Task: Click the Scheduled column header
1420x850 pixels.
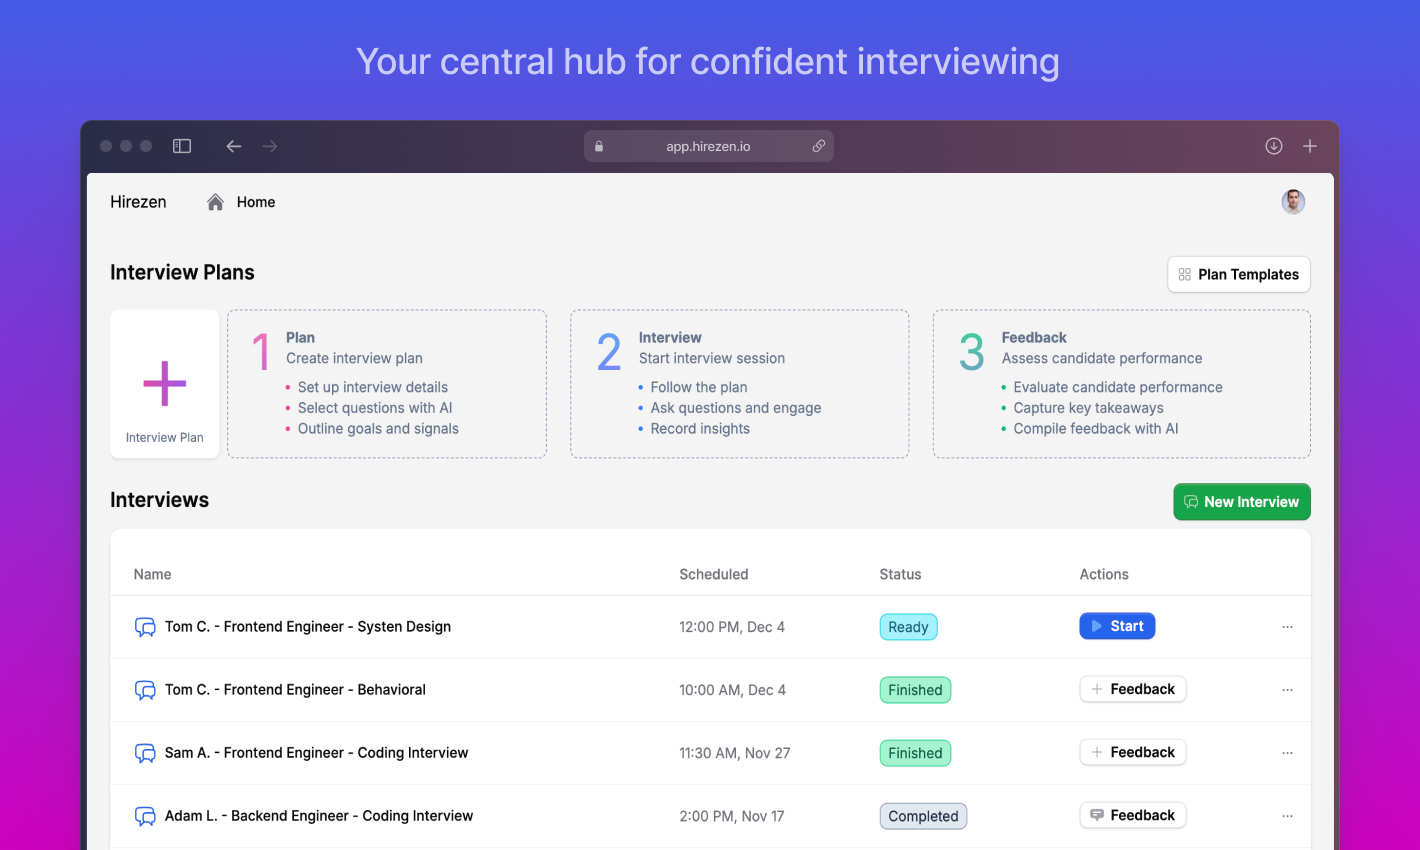Action: (x=714, y=574)
